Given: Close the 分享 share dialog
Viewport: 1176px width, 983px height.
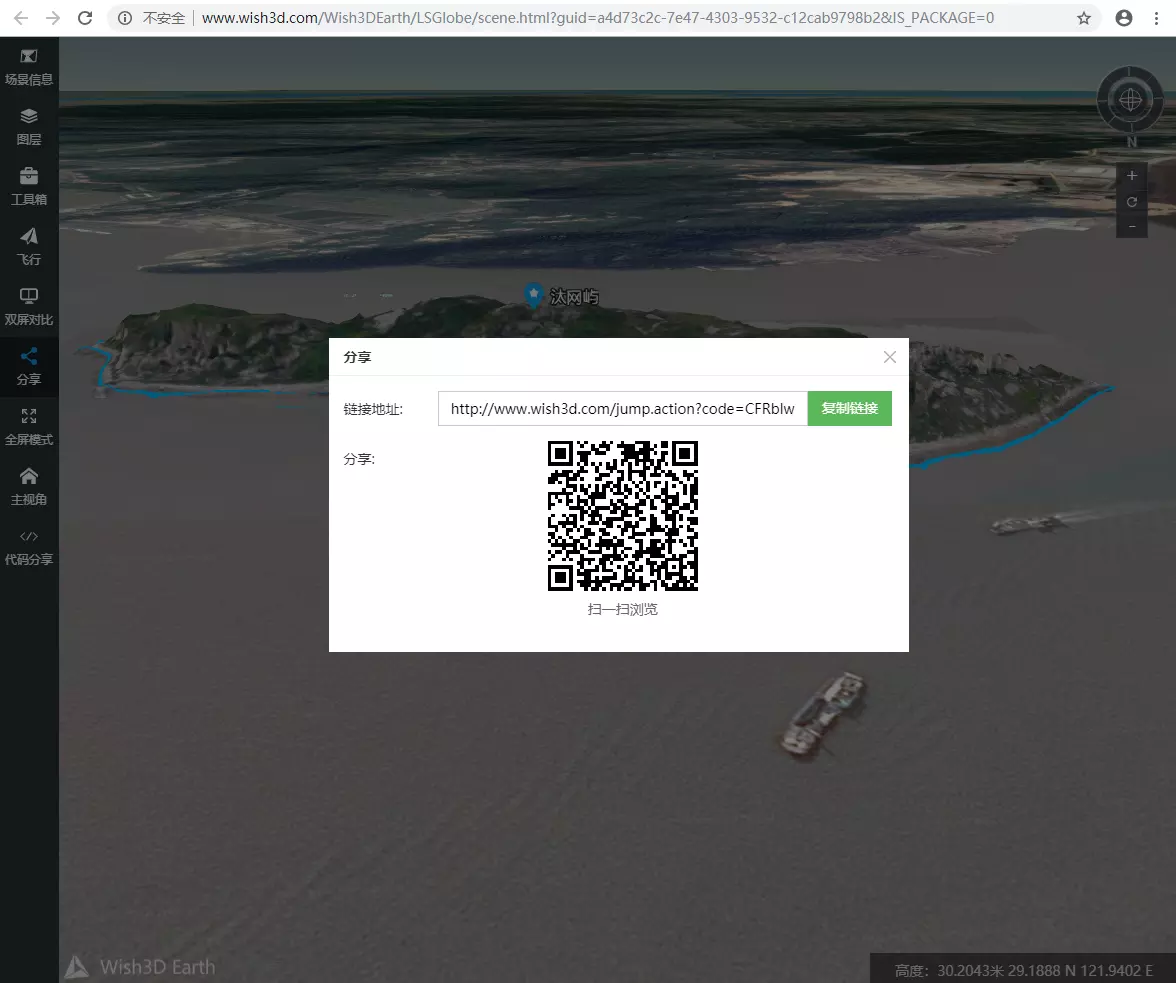Looking at the screenshot, I should click(x=890, y=357).
